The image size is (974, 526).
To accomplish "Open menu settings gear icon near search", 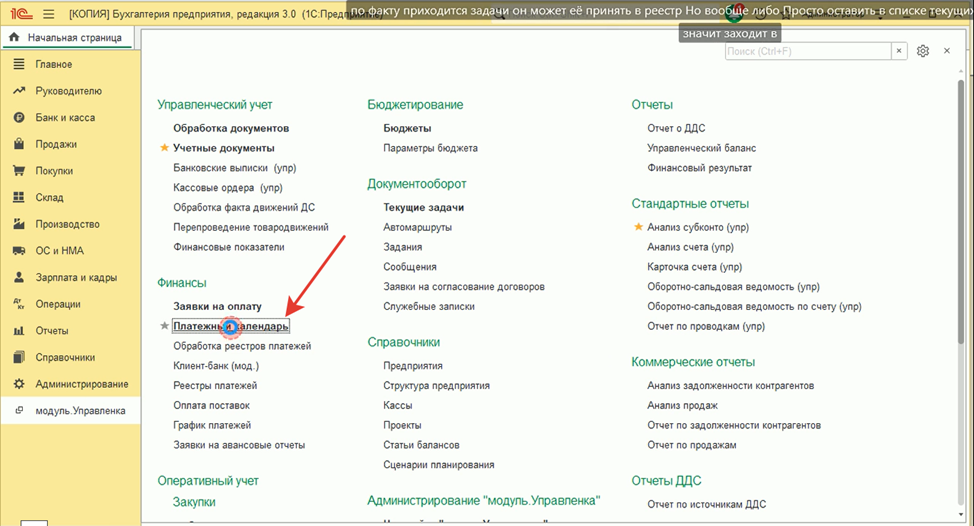I will tap(922, 51).
